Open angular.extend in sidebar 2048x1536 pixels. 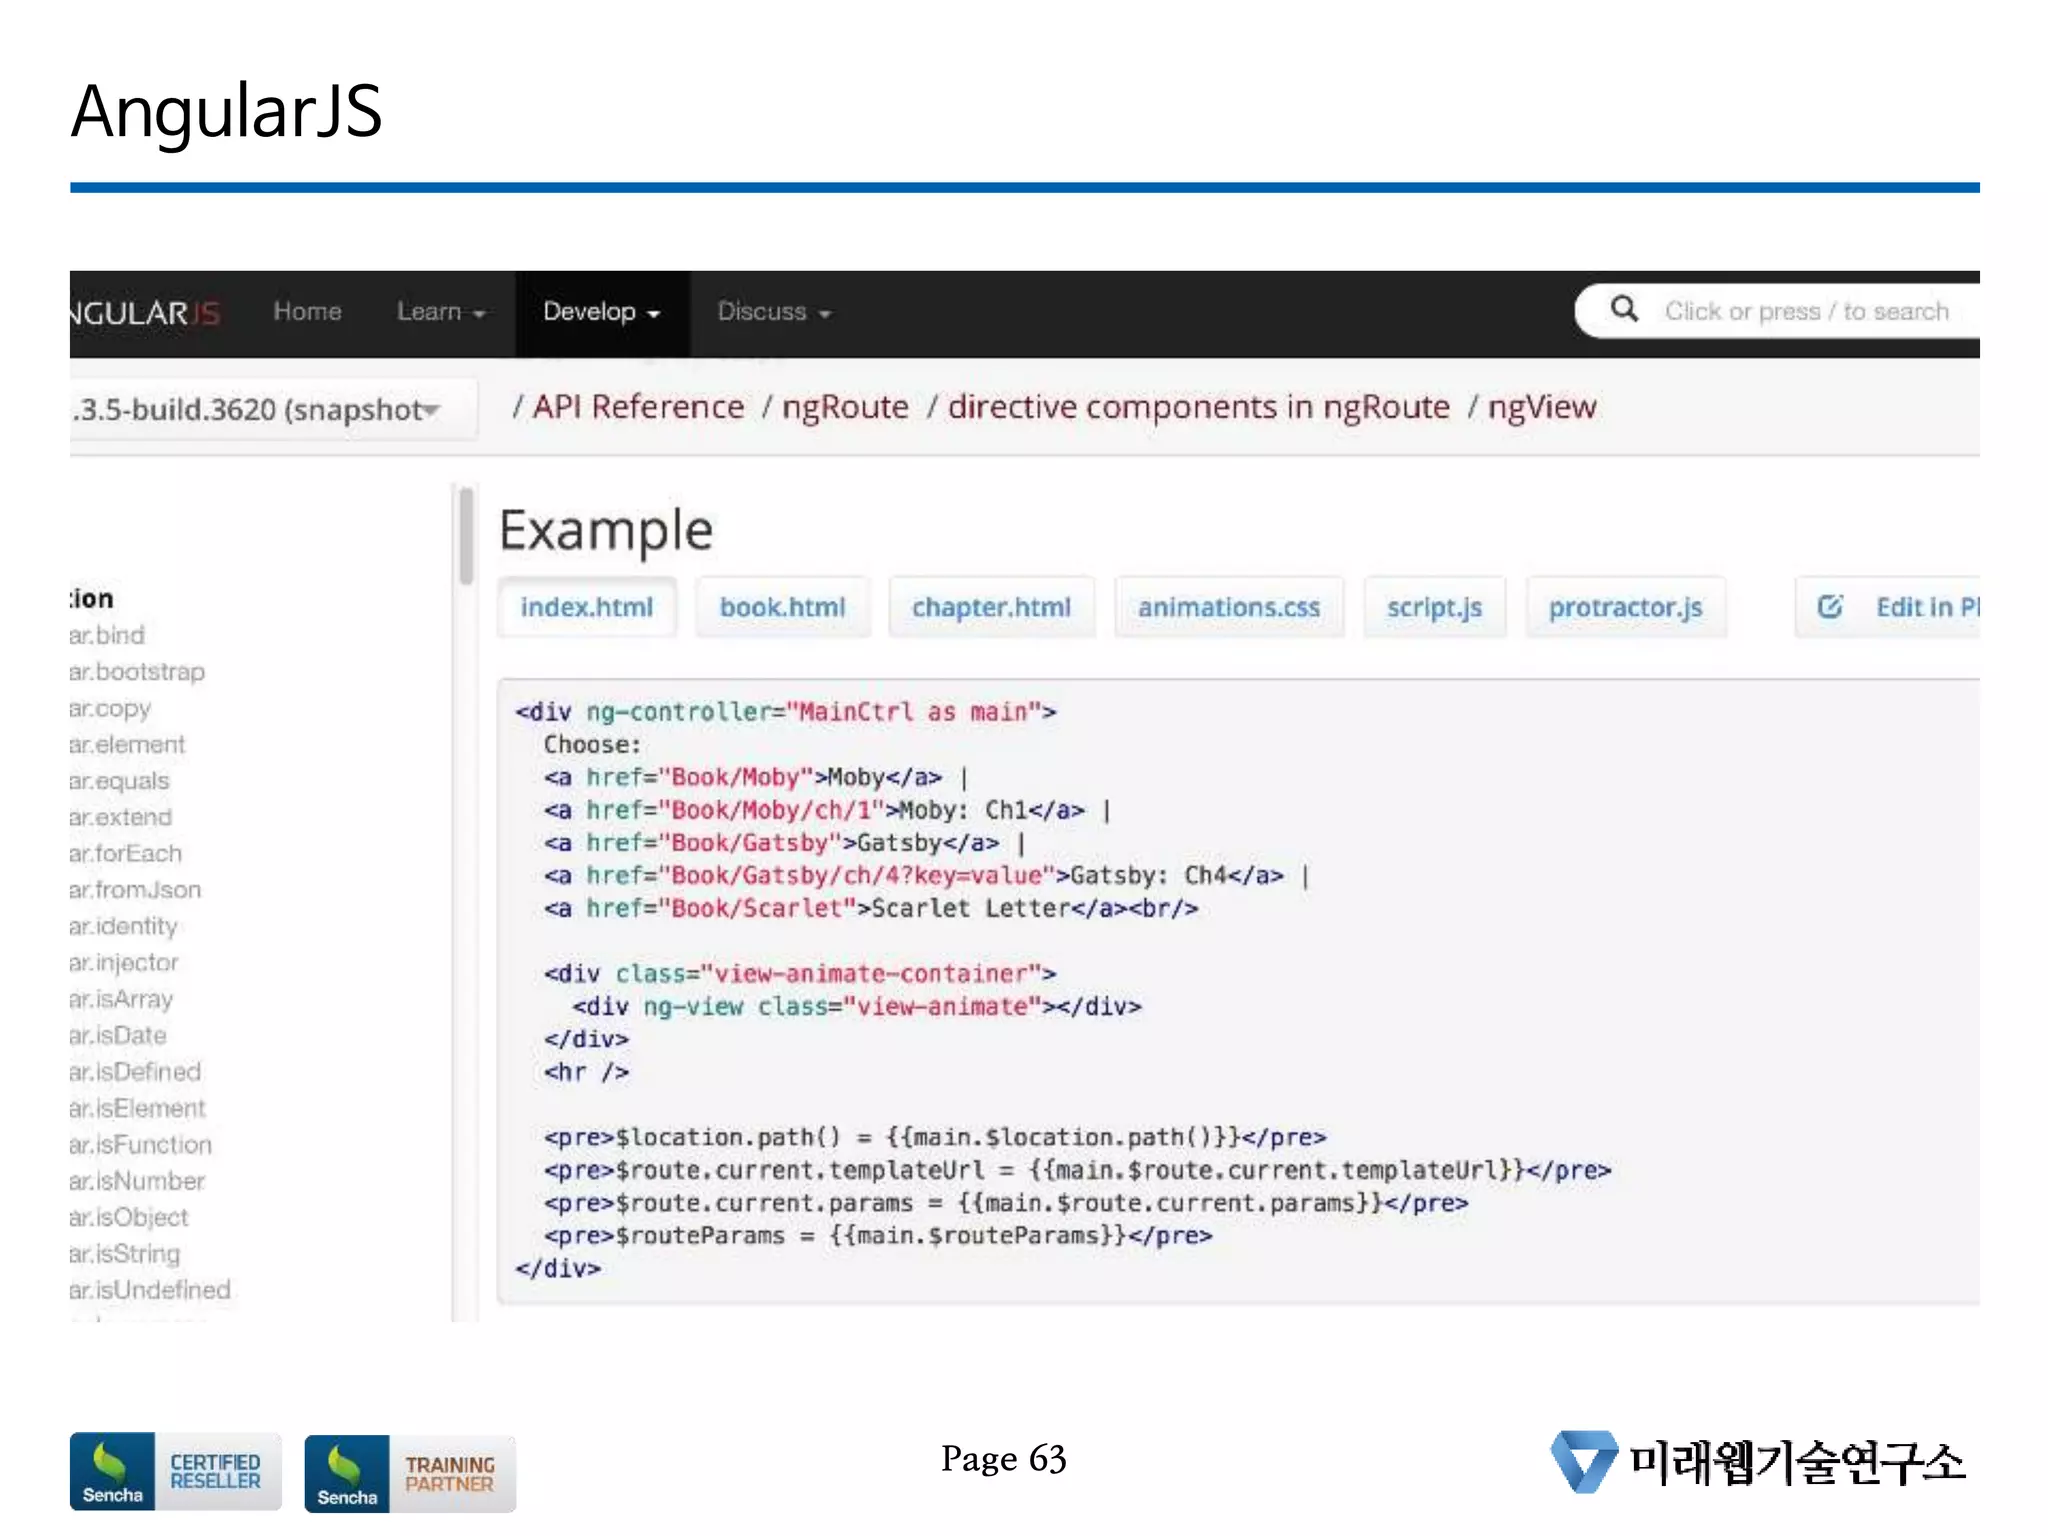tap(121, 817)
